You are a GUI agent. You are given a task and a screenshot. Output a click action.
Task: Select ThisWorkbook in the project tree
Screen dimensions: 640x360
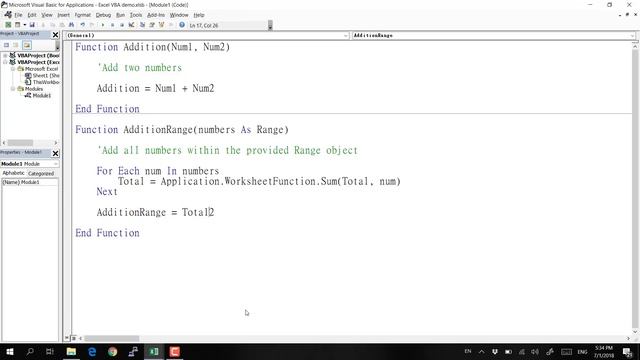pyautogui.click(x=45, y=82)
